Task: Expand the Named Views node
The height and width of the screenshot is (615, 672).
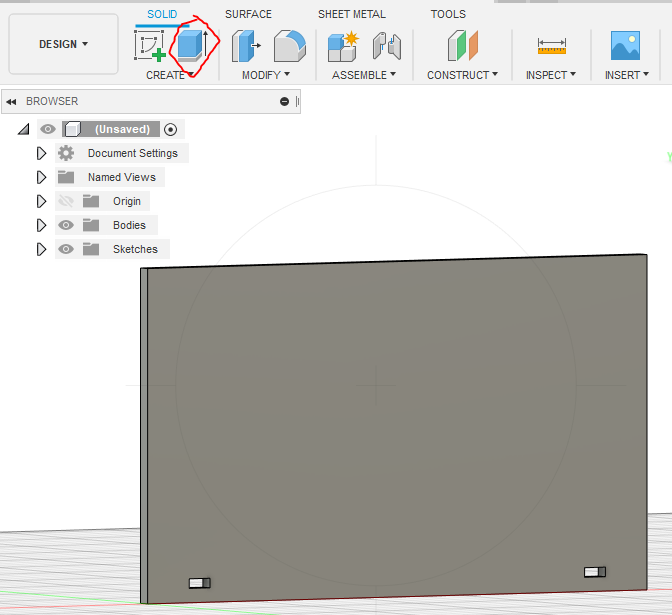Action: tap(41, 177)
